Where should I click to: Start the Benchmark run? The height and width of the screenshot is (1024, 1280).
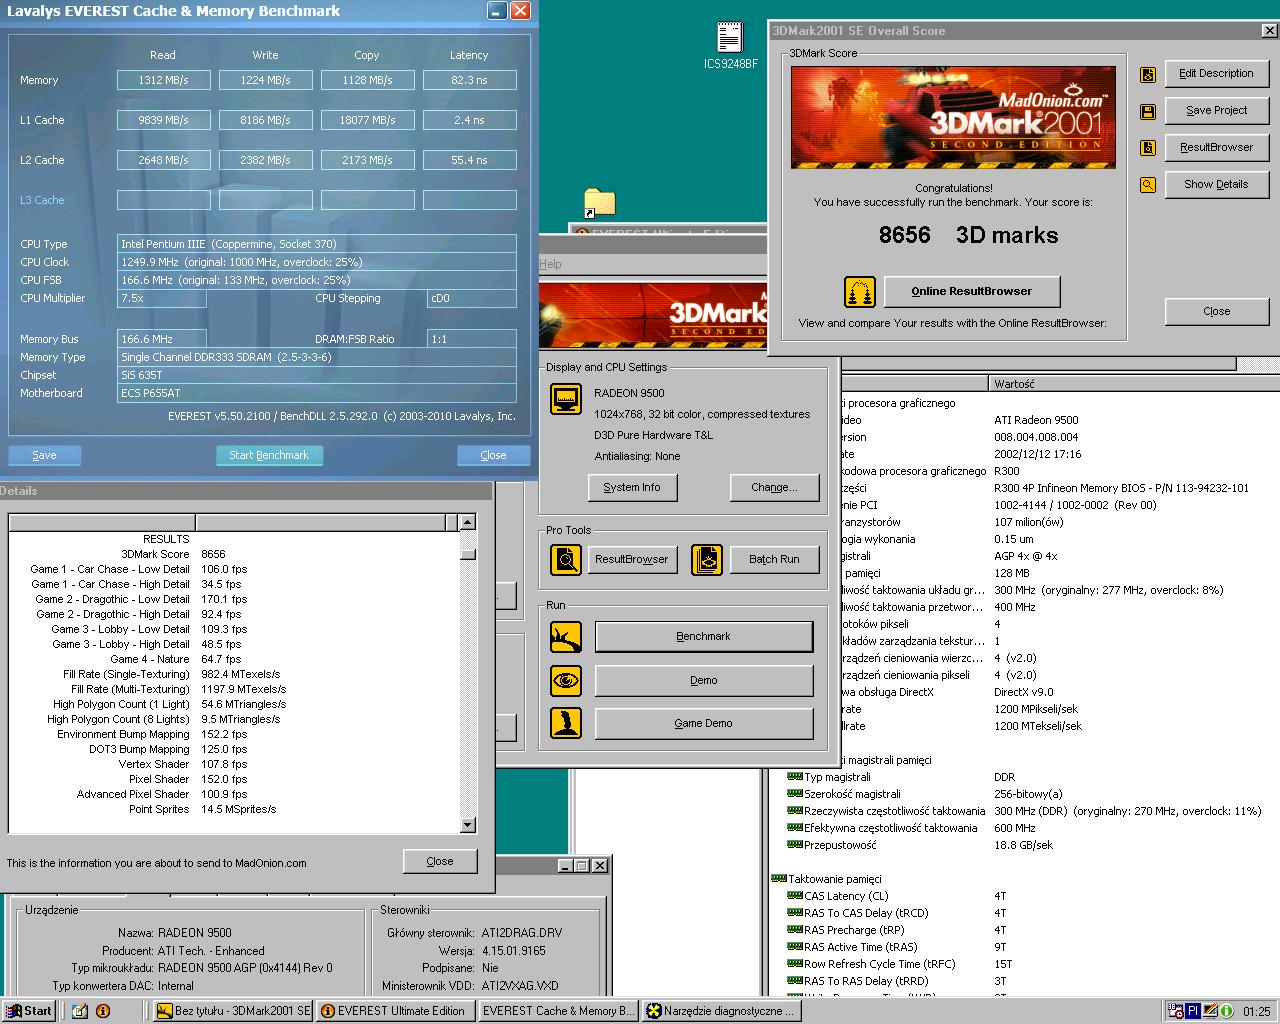point(703,637)
